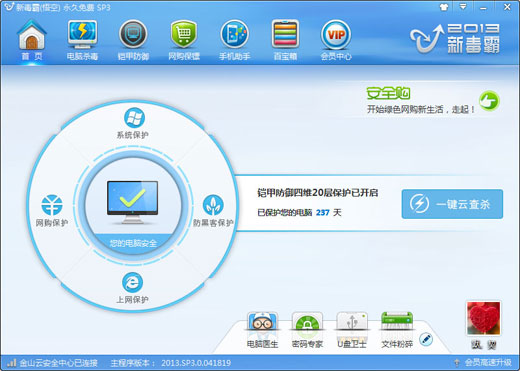This screenshot has width=520, height=371.
Task: Launch the 电脑医生 doctor tool
Action: pos(262,329)
